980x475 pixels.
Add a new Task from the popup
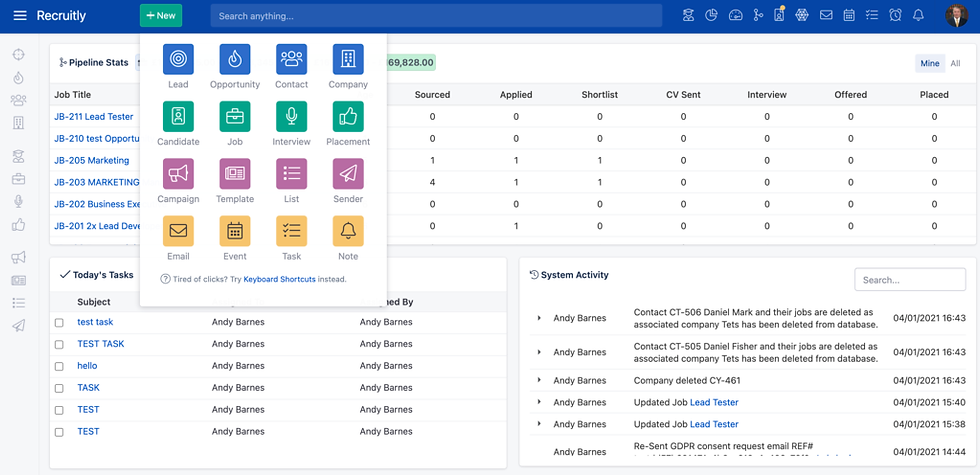pos(291,231)
